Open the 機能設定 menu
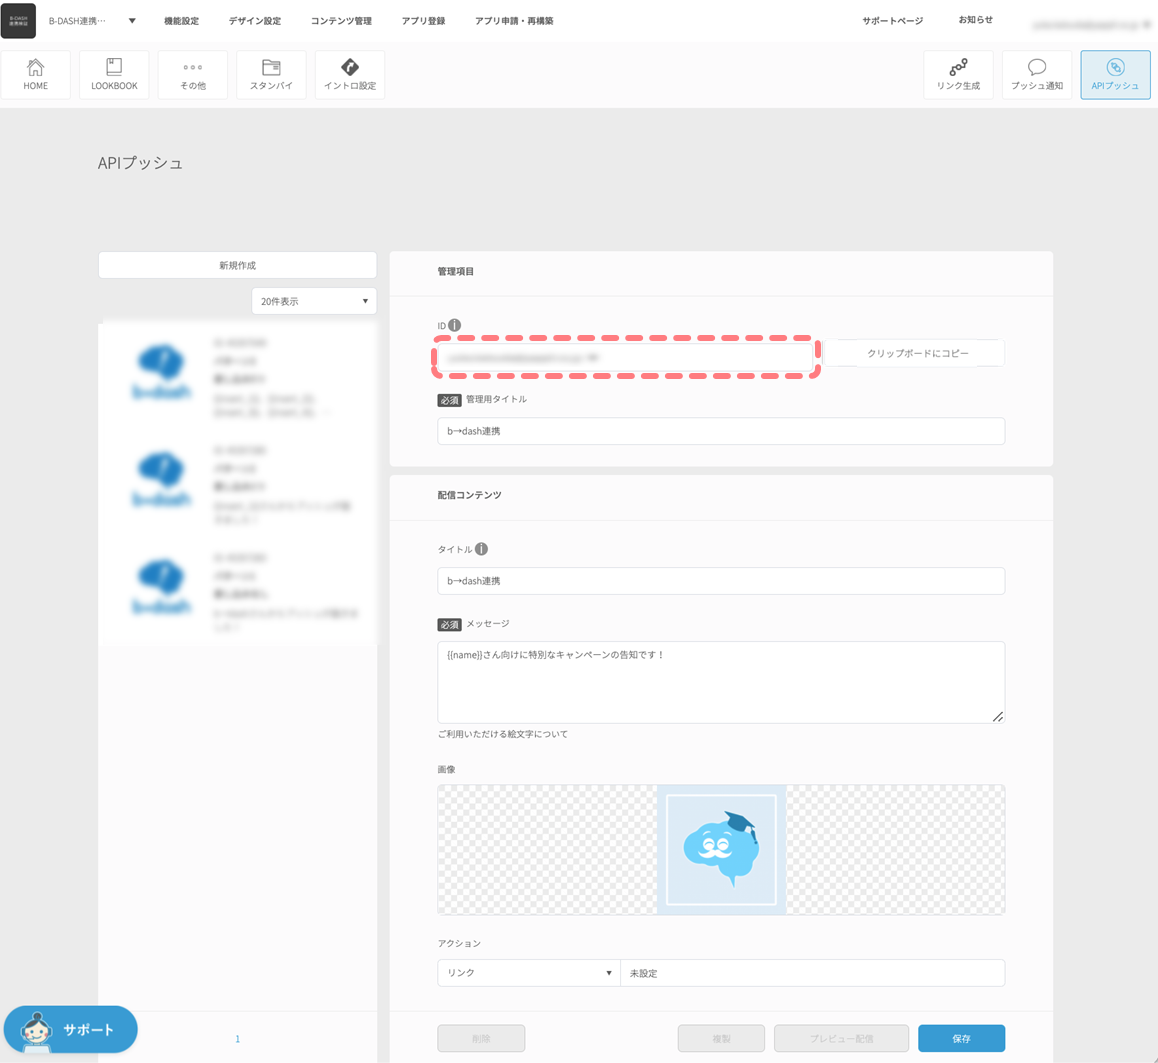This screenshot has height=1063, width=1158. pos(181,21)
